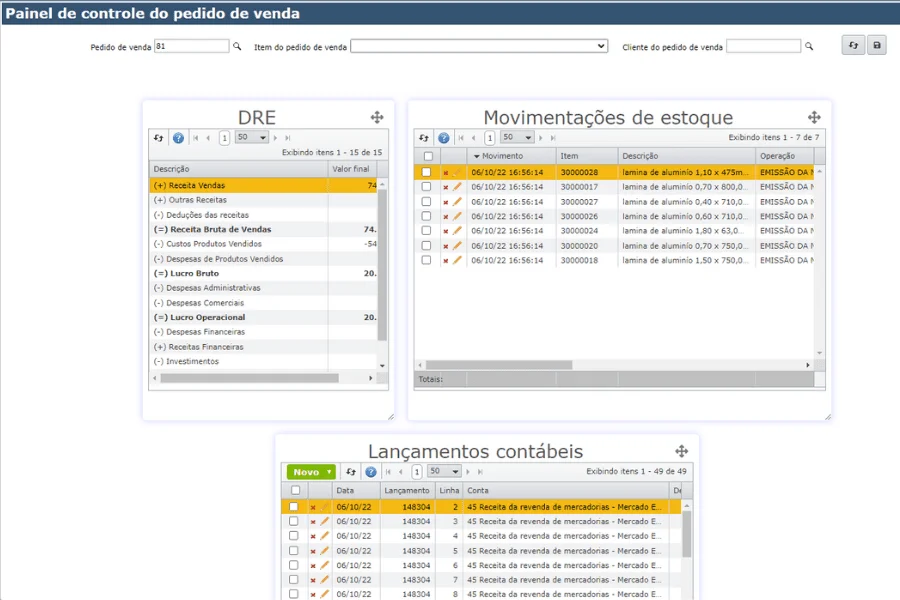
Task: Sort DRE by Descrição column
Action: (x=238, y=169)
